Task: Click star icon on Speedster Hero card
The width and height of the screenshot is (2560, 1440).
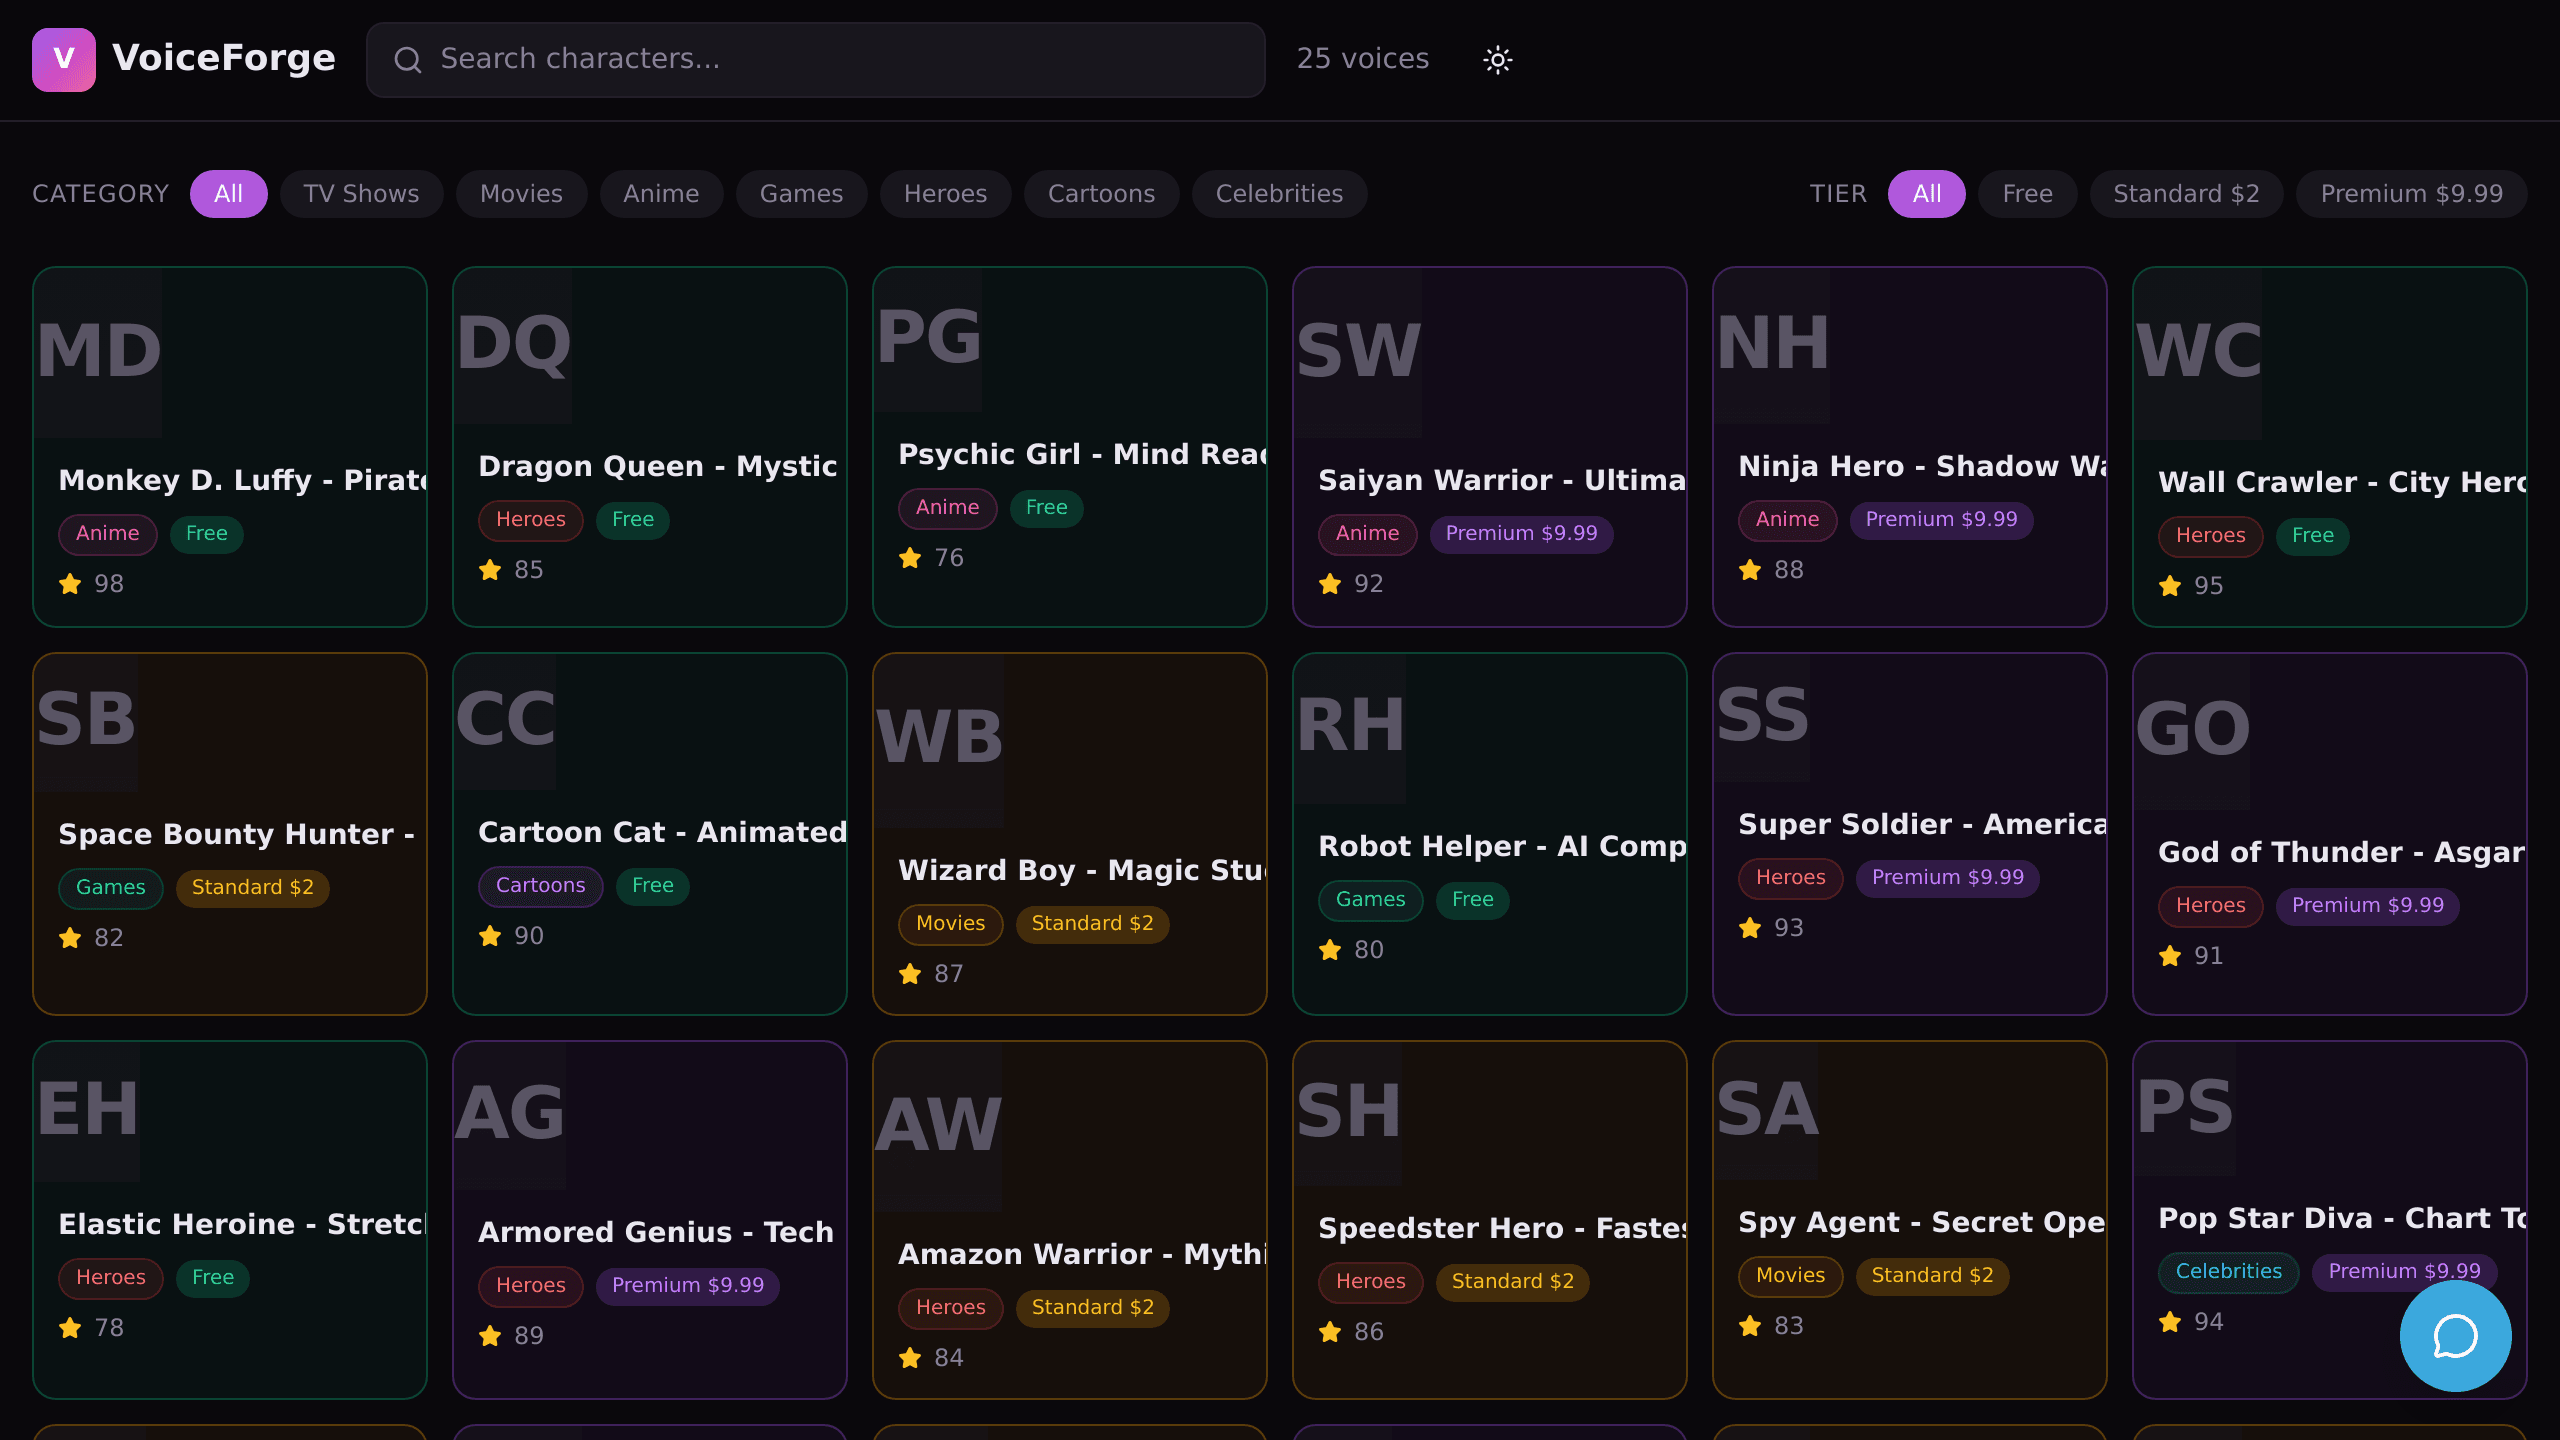Action: 1330,1331
